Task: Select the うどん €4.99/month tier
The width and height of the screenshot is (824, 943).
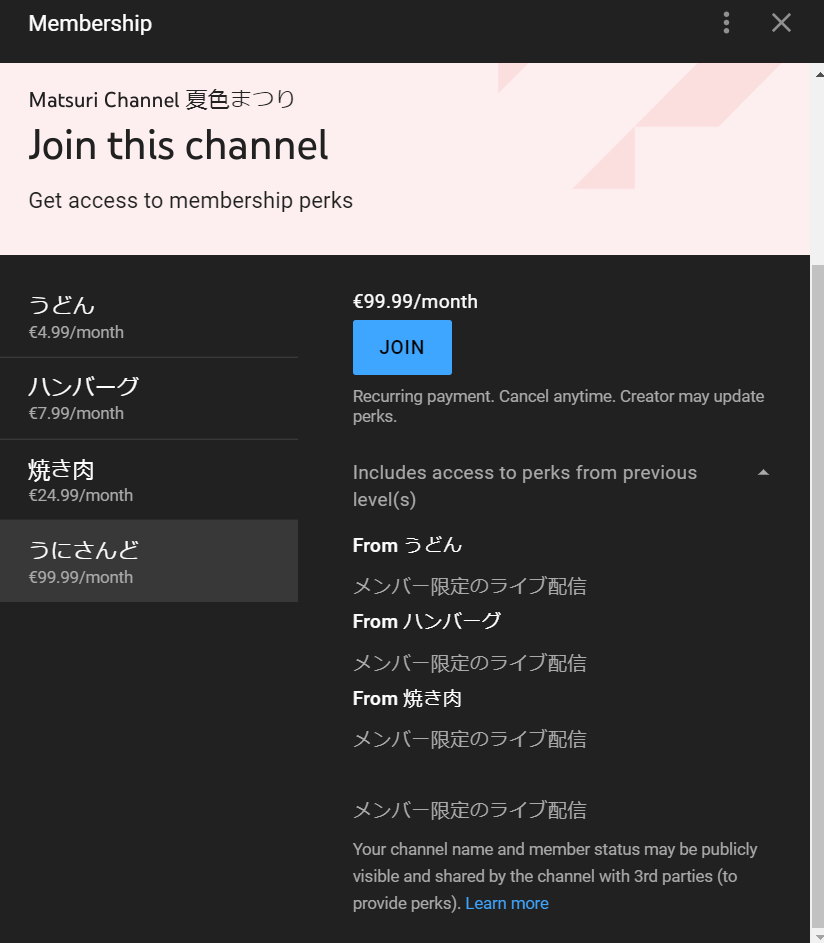Action: pyautogui.click(x=149, y=317)
